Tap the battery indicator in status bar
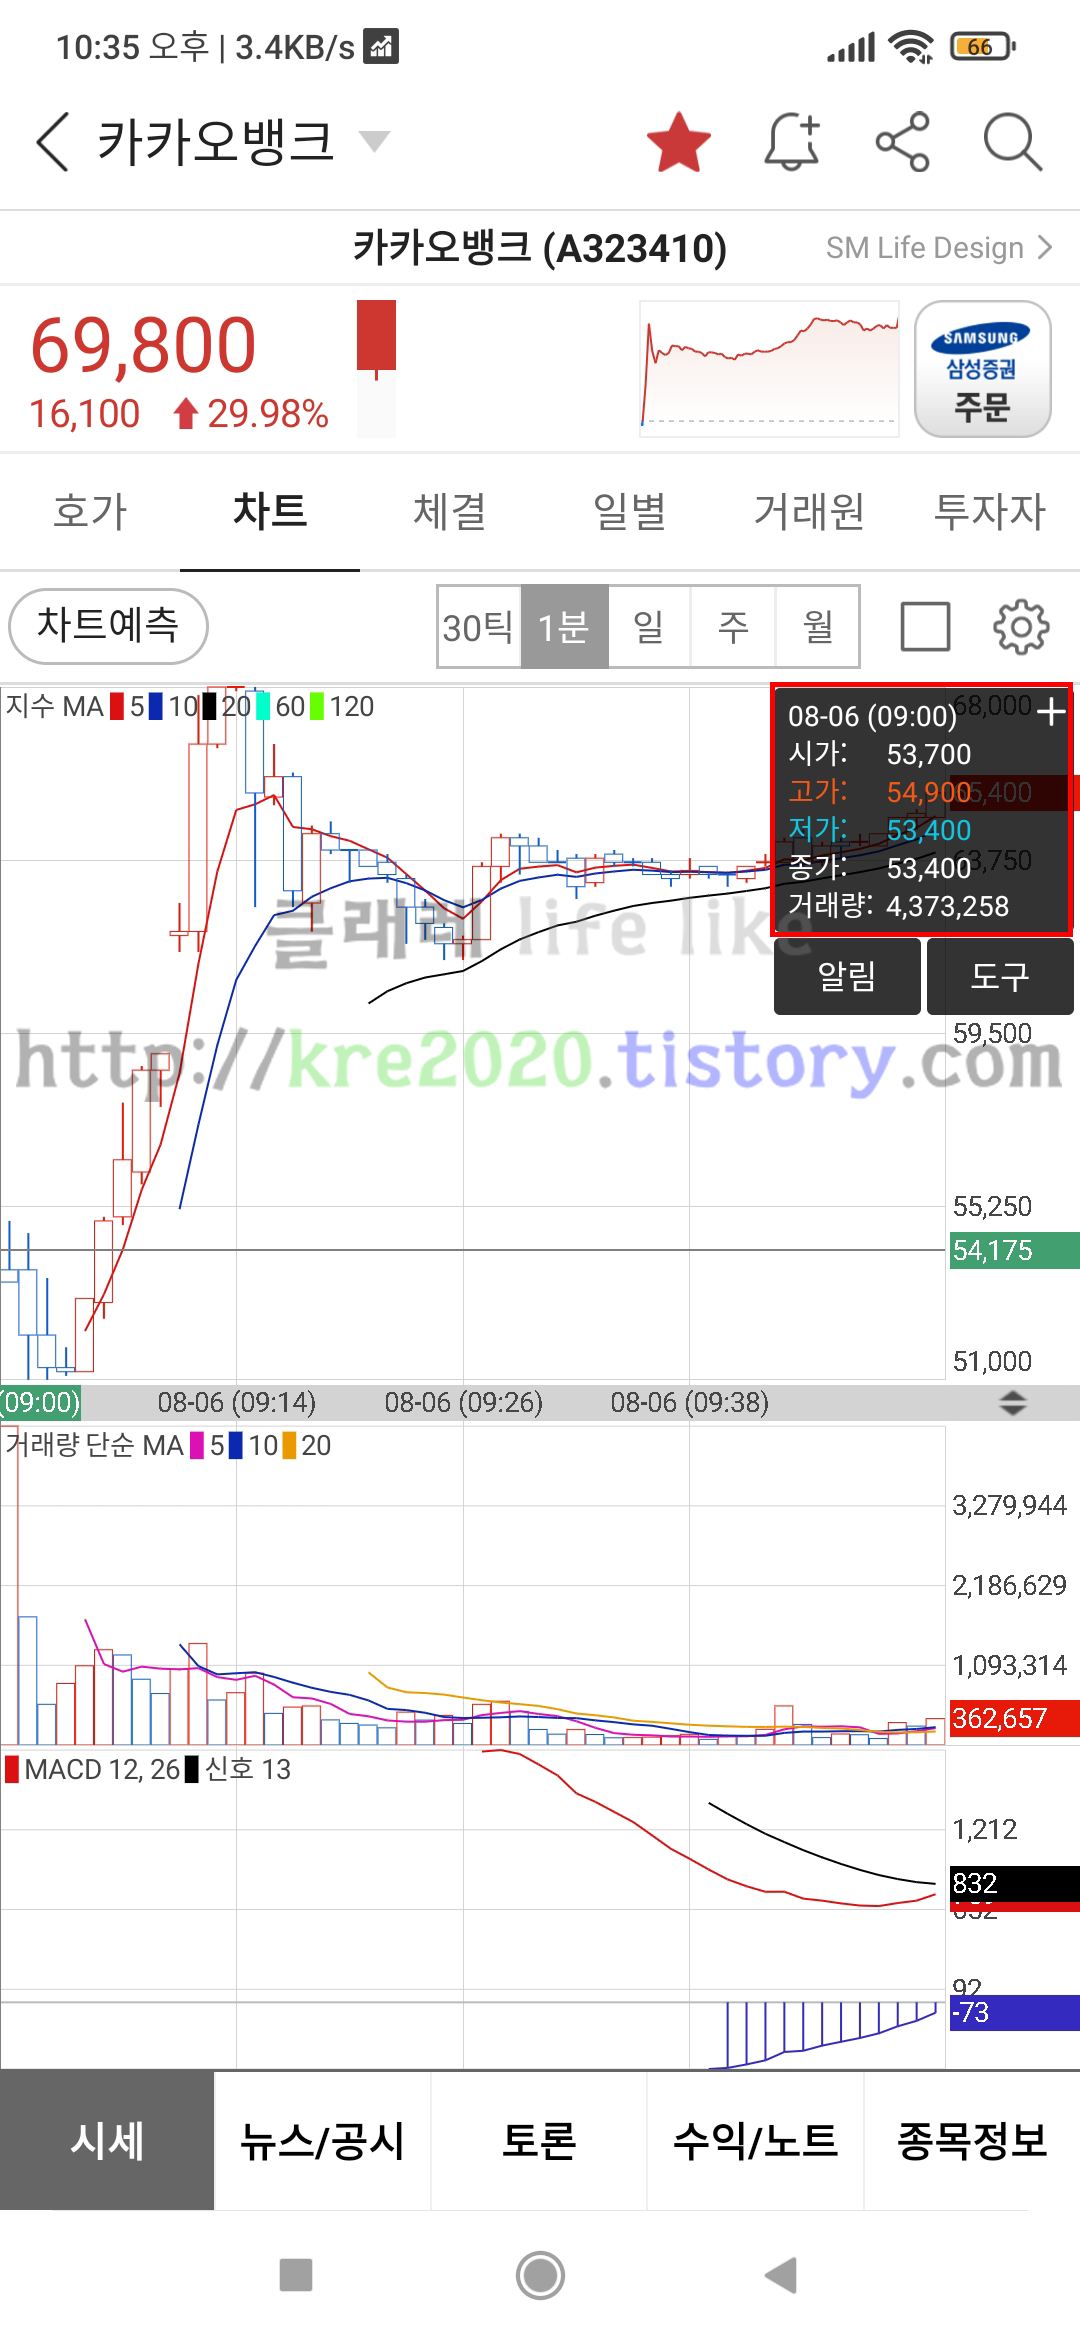This screenshot has height=2340, width=1080. [984, 47]
